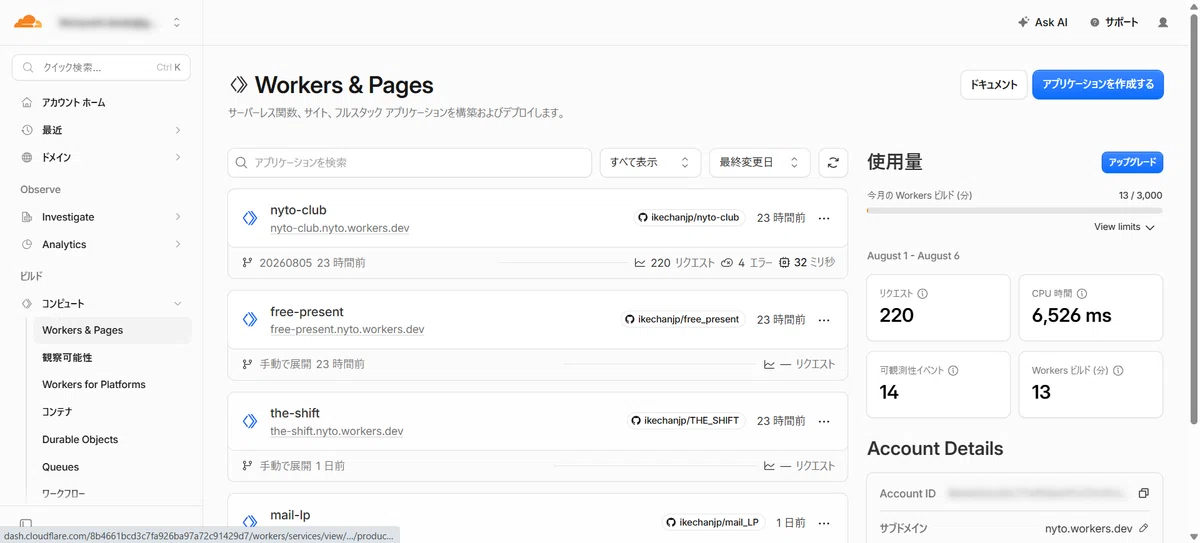Click the refresh list icon
The image size is (1200, 543).
pos(832,162)
